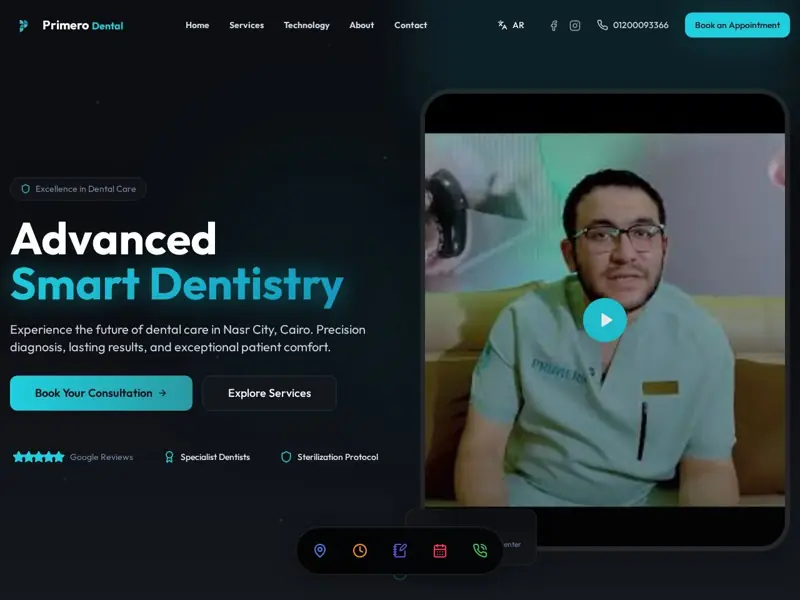Click the Primero Dental brand name
Image resolution: width=800 pixels, height=600 pixels.
pos(83,26)
